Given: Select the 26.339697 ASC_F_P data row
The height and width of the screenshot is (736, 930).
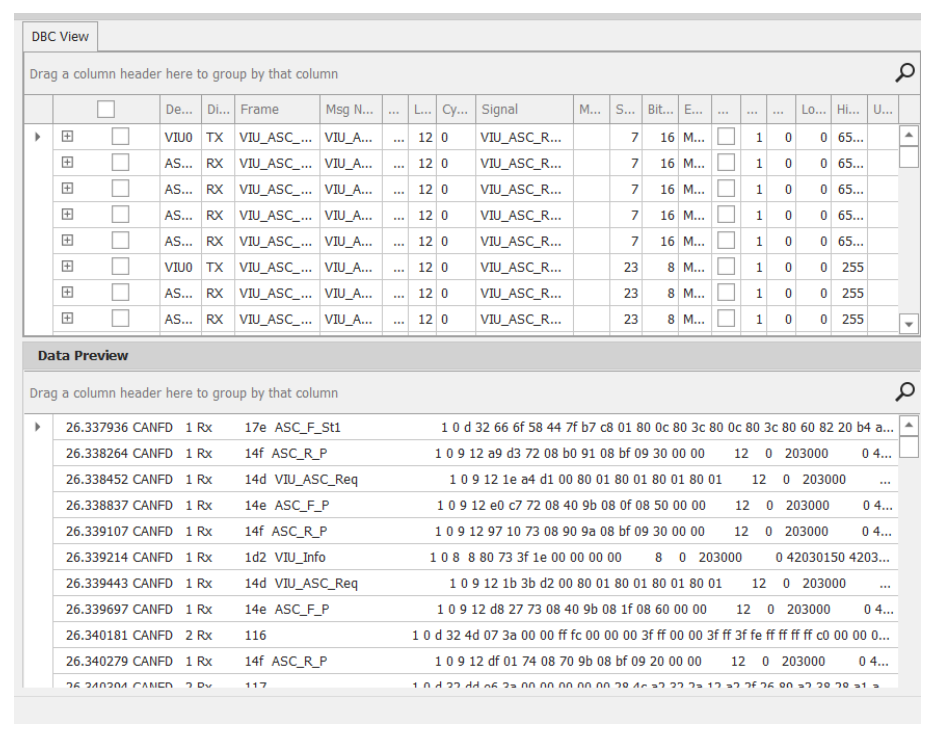Looking at the screenshot, I should [475, 610].
